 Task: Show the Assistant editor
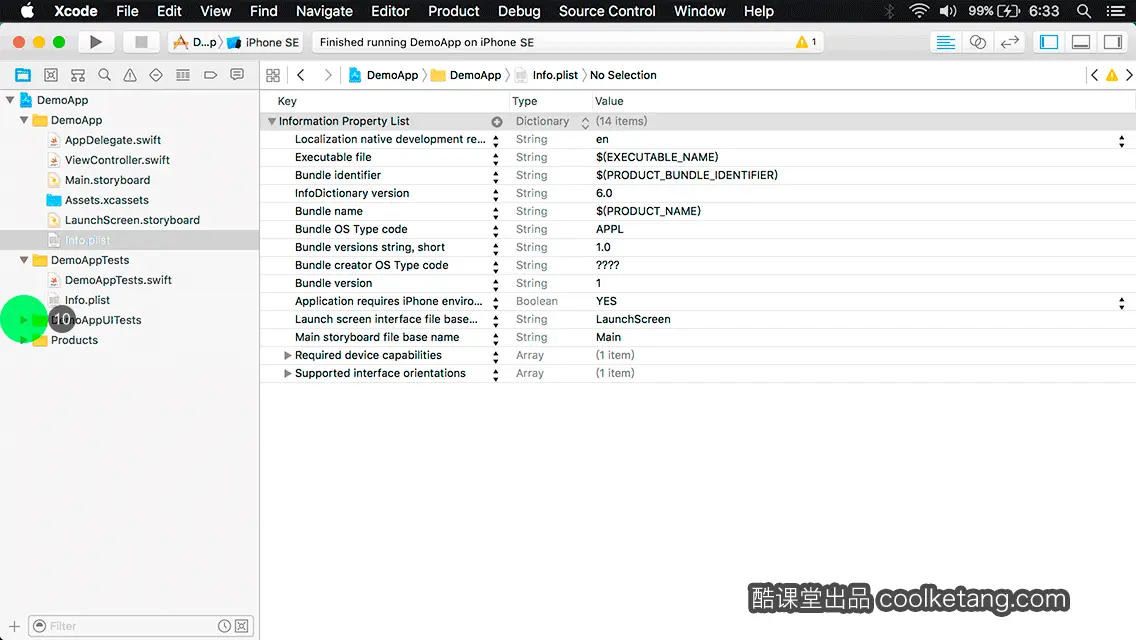click(x=977, y=42)
